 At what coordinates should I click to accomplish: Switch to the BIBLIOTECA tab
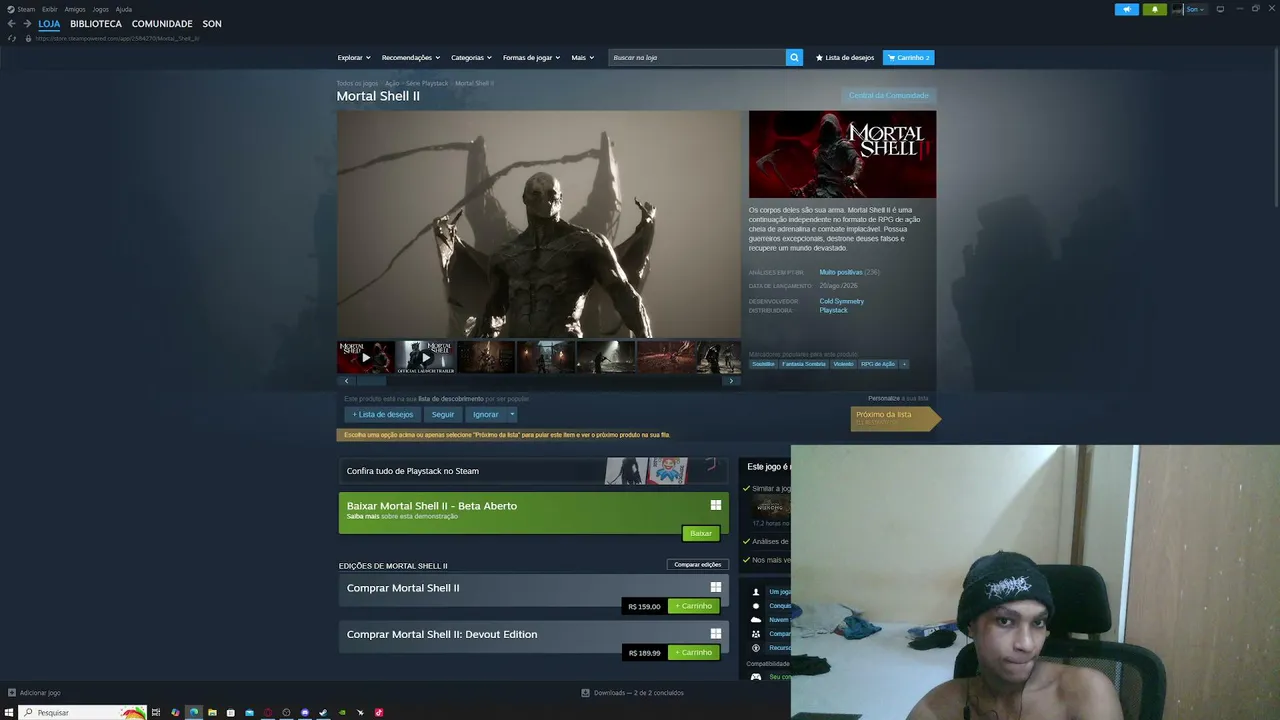point(96,24)
